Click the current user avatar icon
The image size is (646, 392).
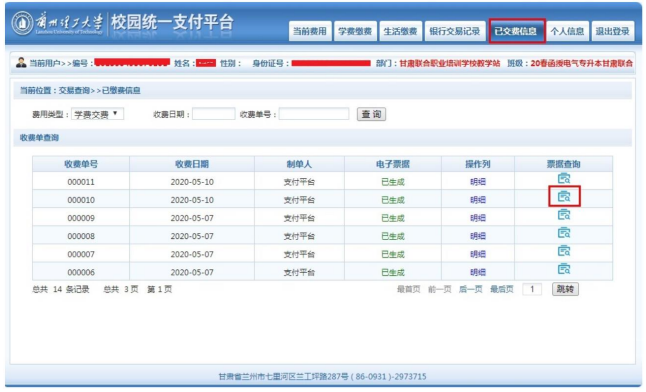(21, 63)
